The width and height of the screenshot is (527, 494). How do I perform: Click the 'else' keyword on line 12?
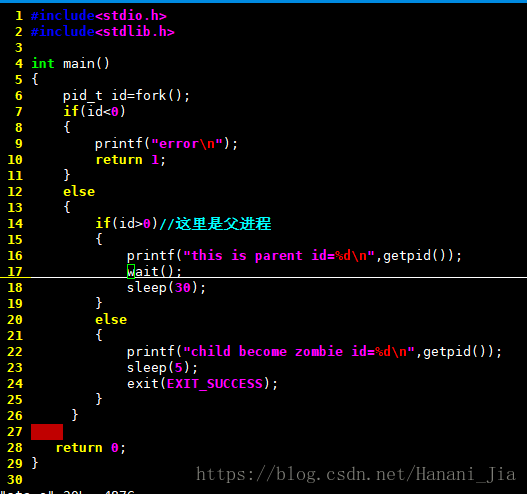(x=79, y=192)
